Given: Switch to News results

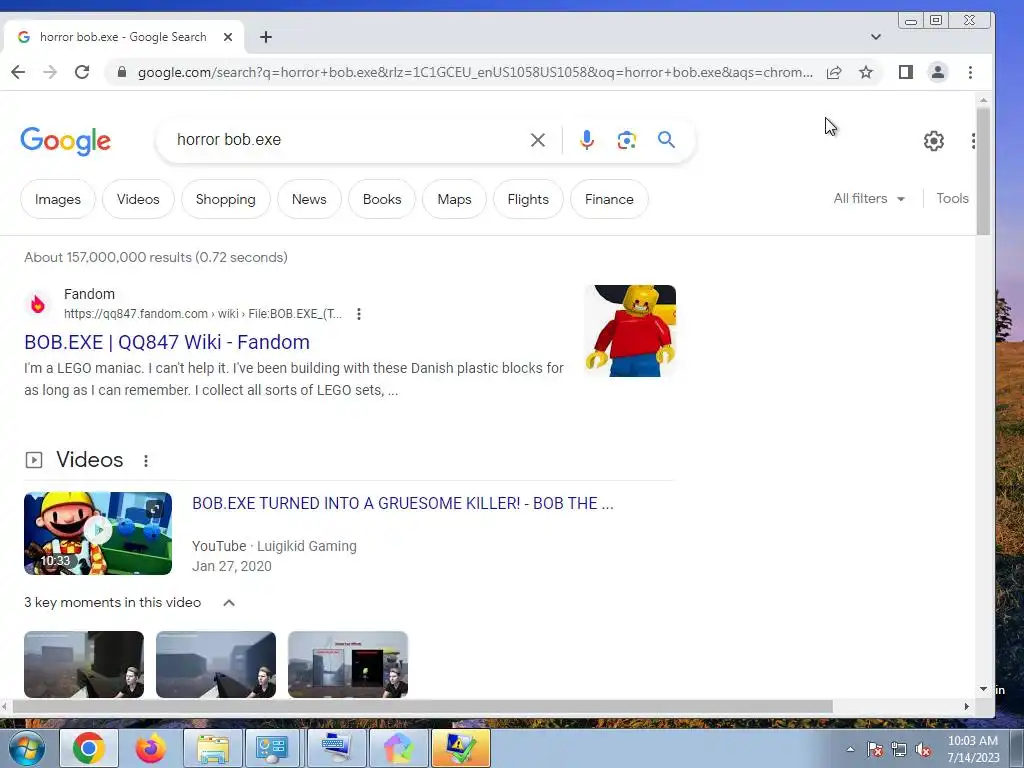Looking at the screenshot, I should (309, 199).
